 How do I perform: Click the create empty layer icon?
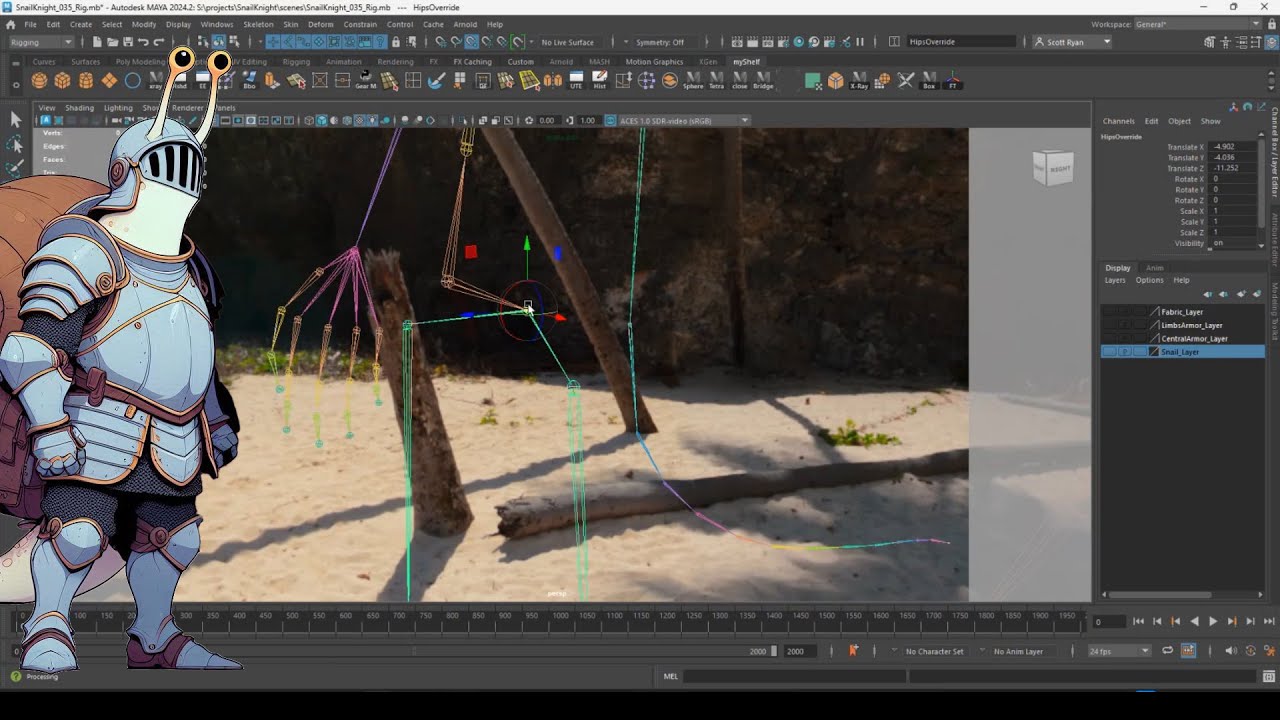click(x=1241, y=294)
